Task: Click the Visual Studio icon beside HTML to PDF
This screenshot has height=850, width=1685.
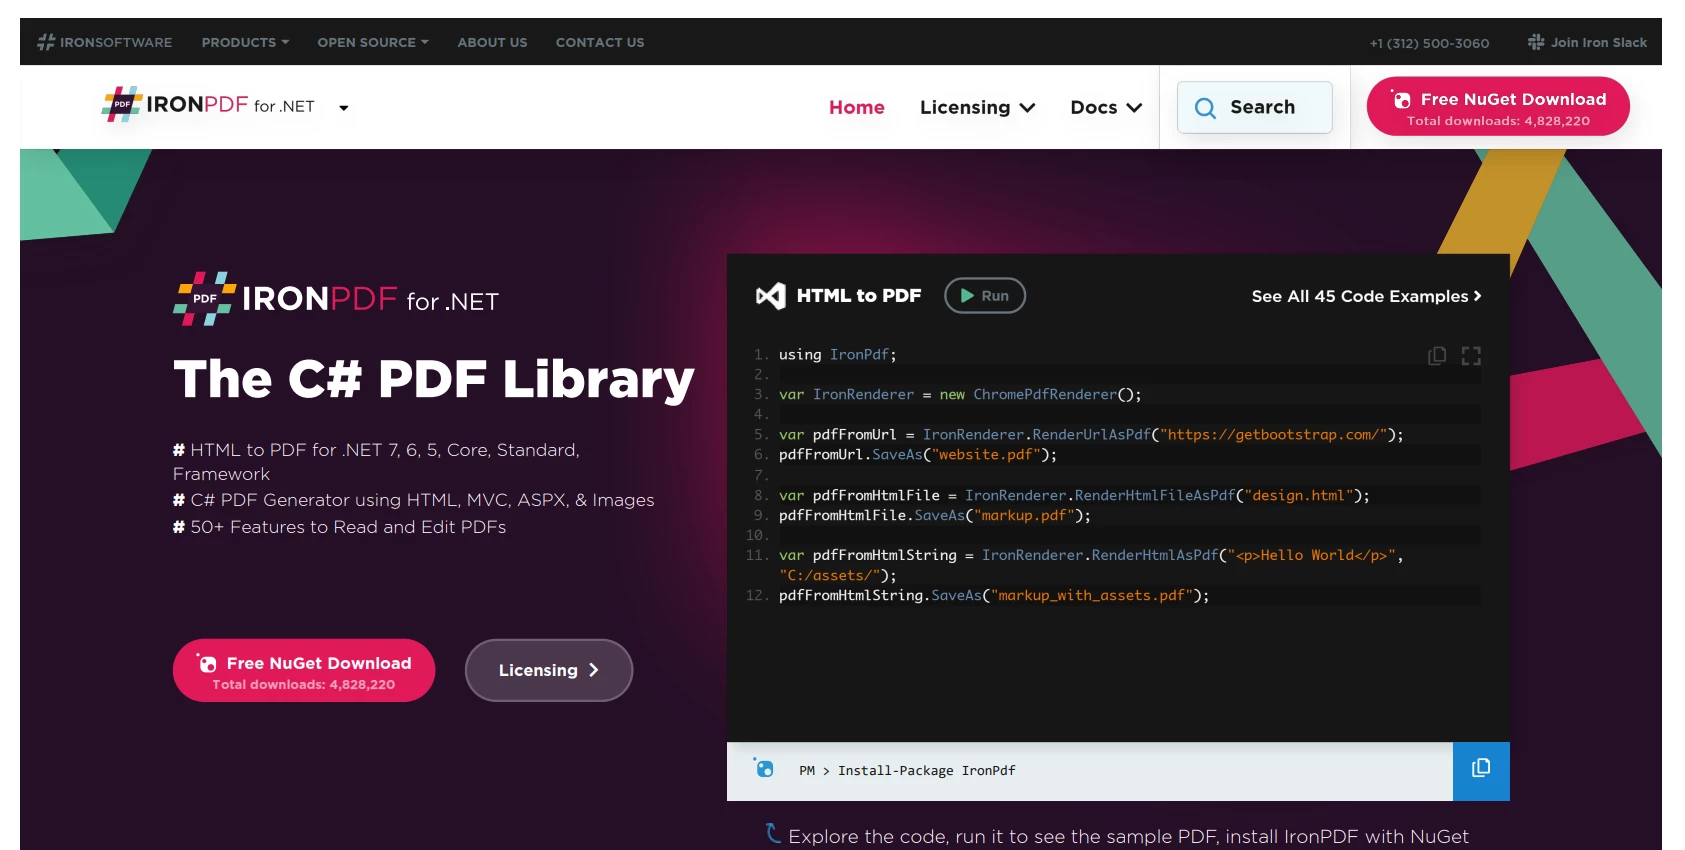Action: coord(770,296)
